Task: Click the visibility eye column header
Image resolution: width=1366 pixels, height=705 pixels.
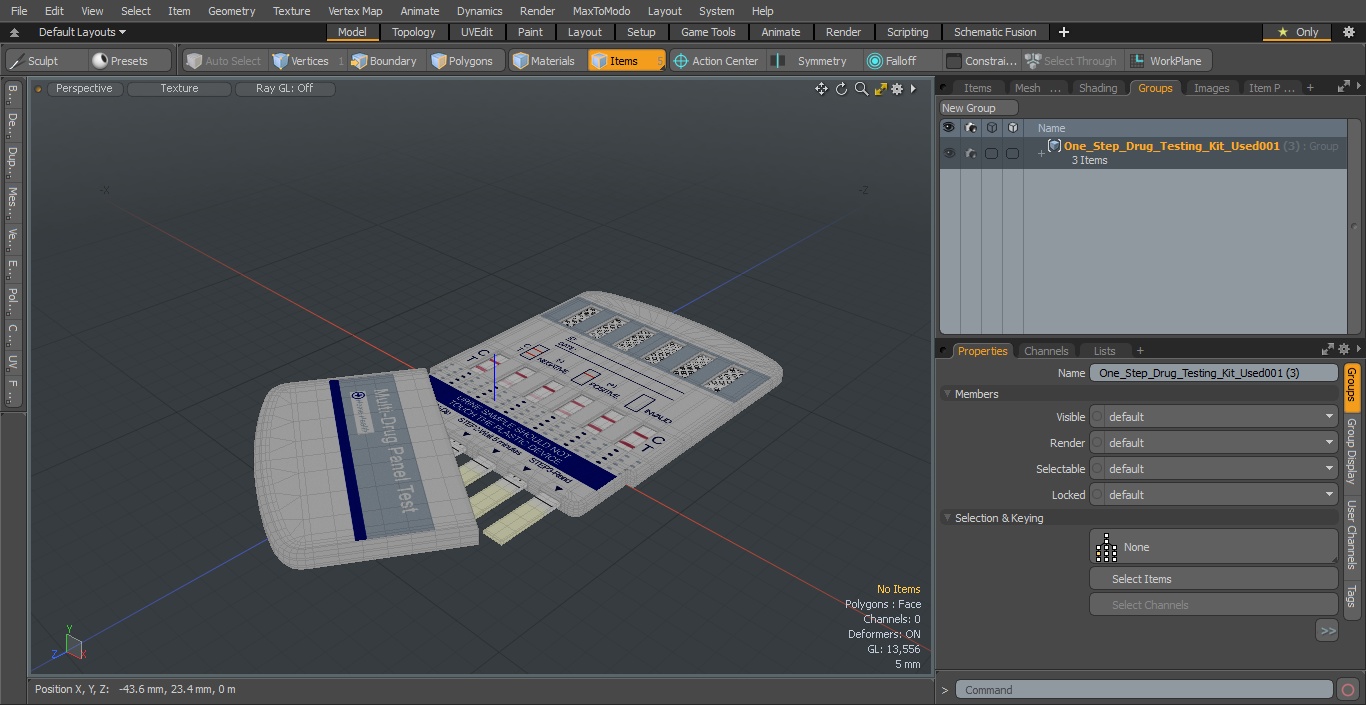Action: point(949,128)
